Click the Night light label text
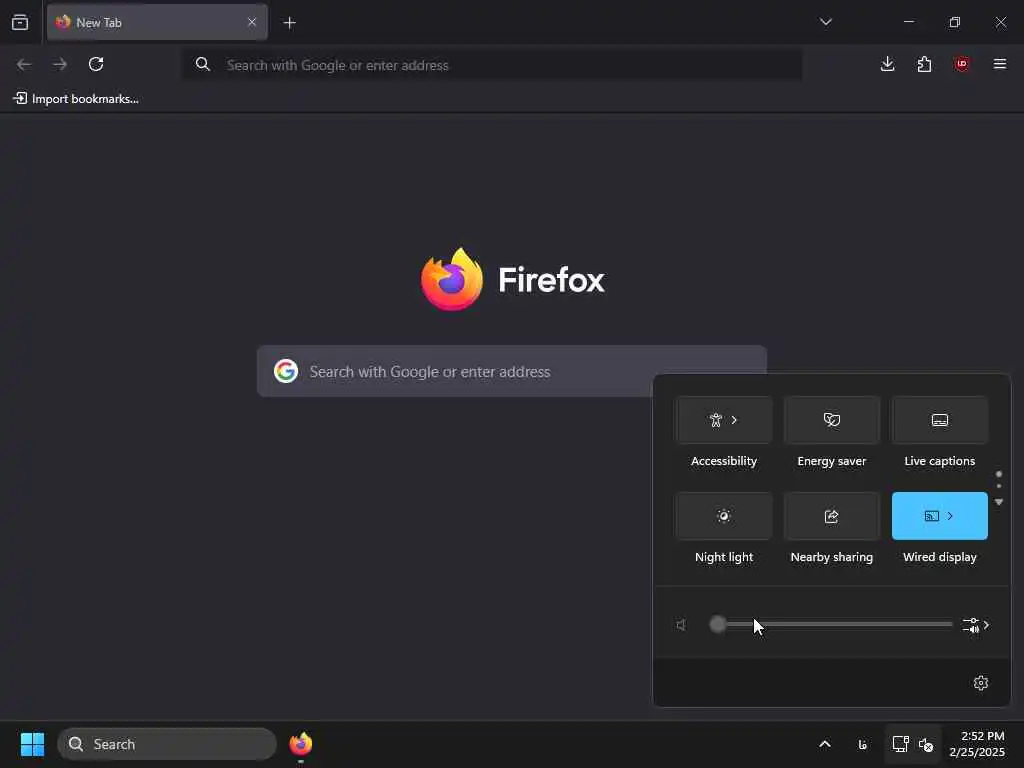The height and width of the screenshot is (768, 1024). [x=724, y=557]
